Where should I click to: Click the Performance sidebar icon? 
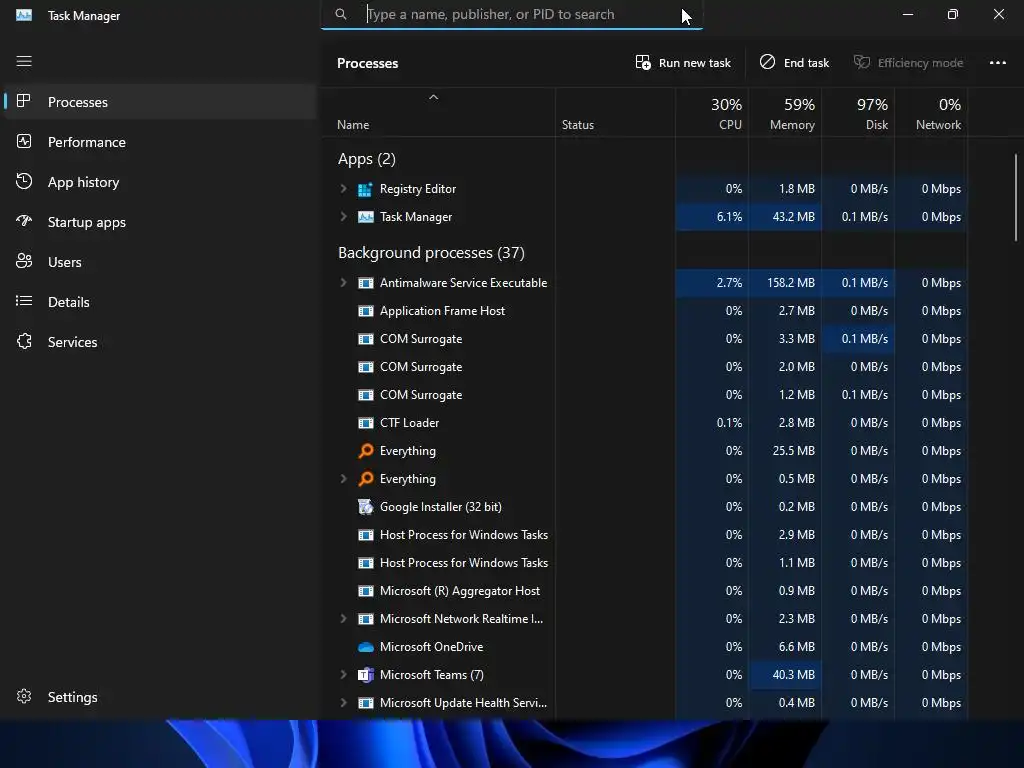coord(24,142)
